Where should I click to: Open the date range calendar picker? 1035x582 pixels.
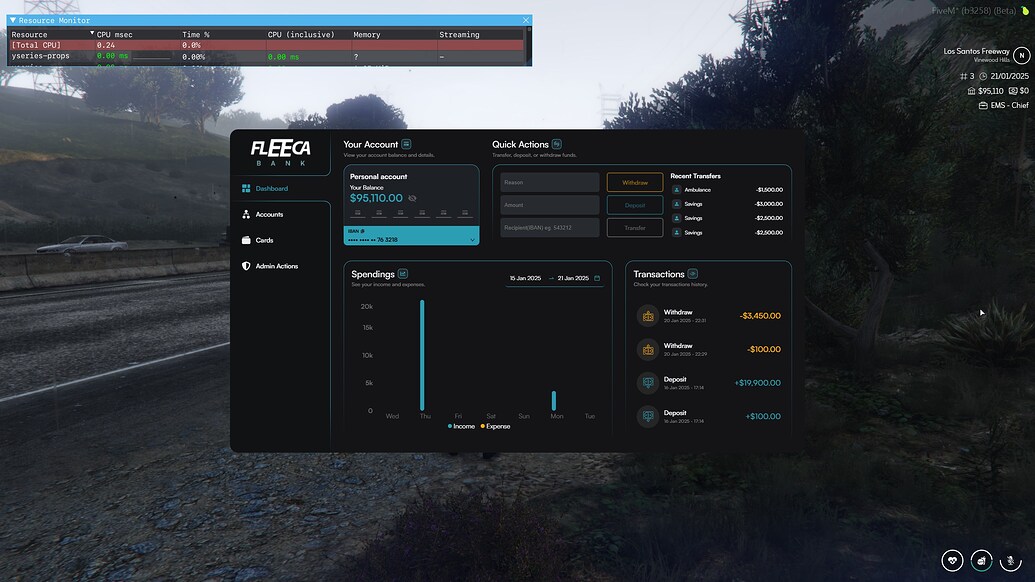(596, 278)
